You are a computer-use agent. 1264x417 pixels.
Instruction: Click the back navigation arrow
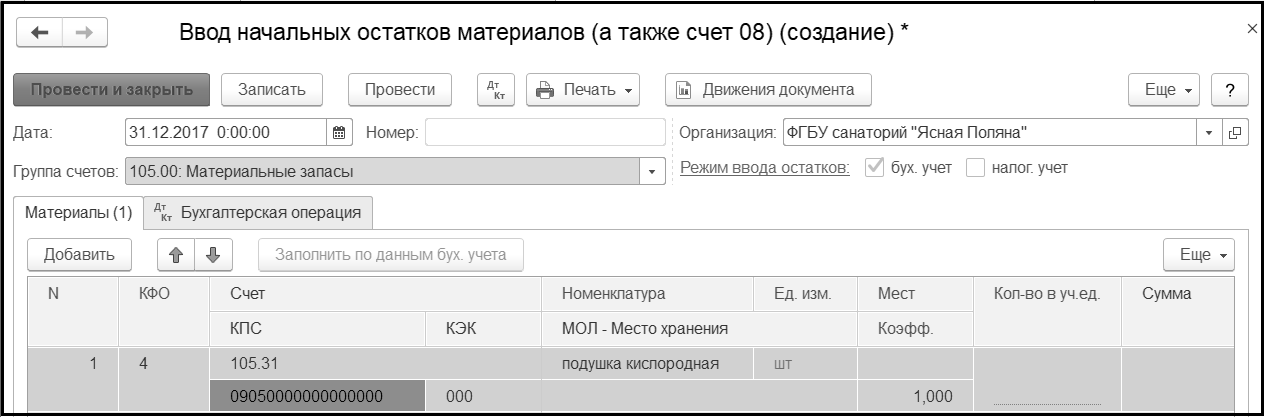coord(41,32)
